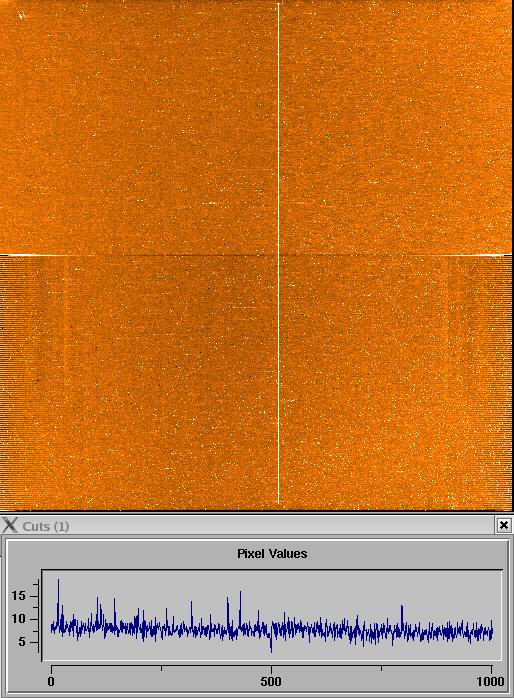Click where the vertical line crosses the horizontal seam
The width and height of the screenshot is (514, 698).
coord(279,255)
